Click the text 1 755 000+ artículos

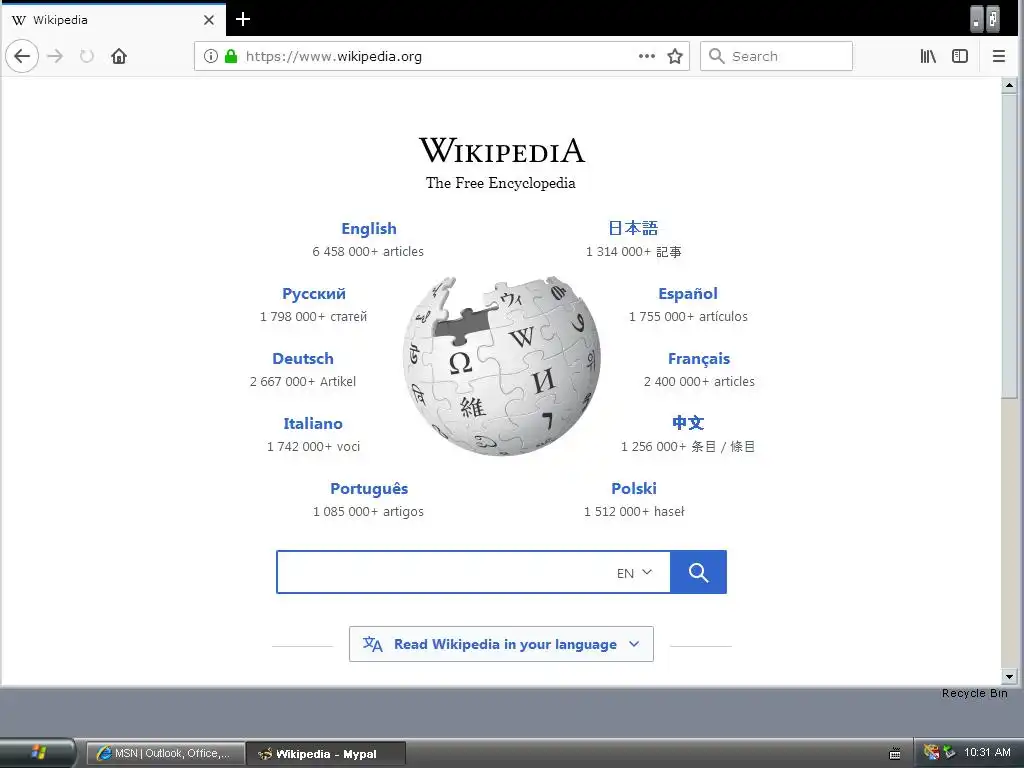(x=688, y=317)
